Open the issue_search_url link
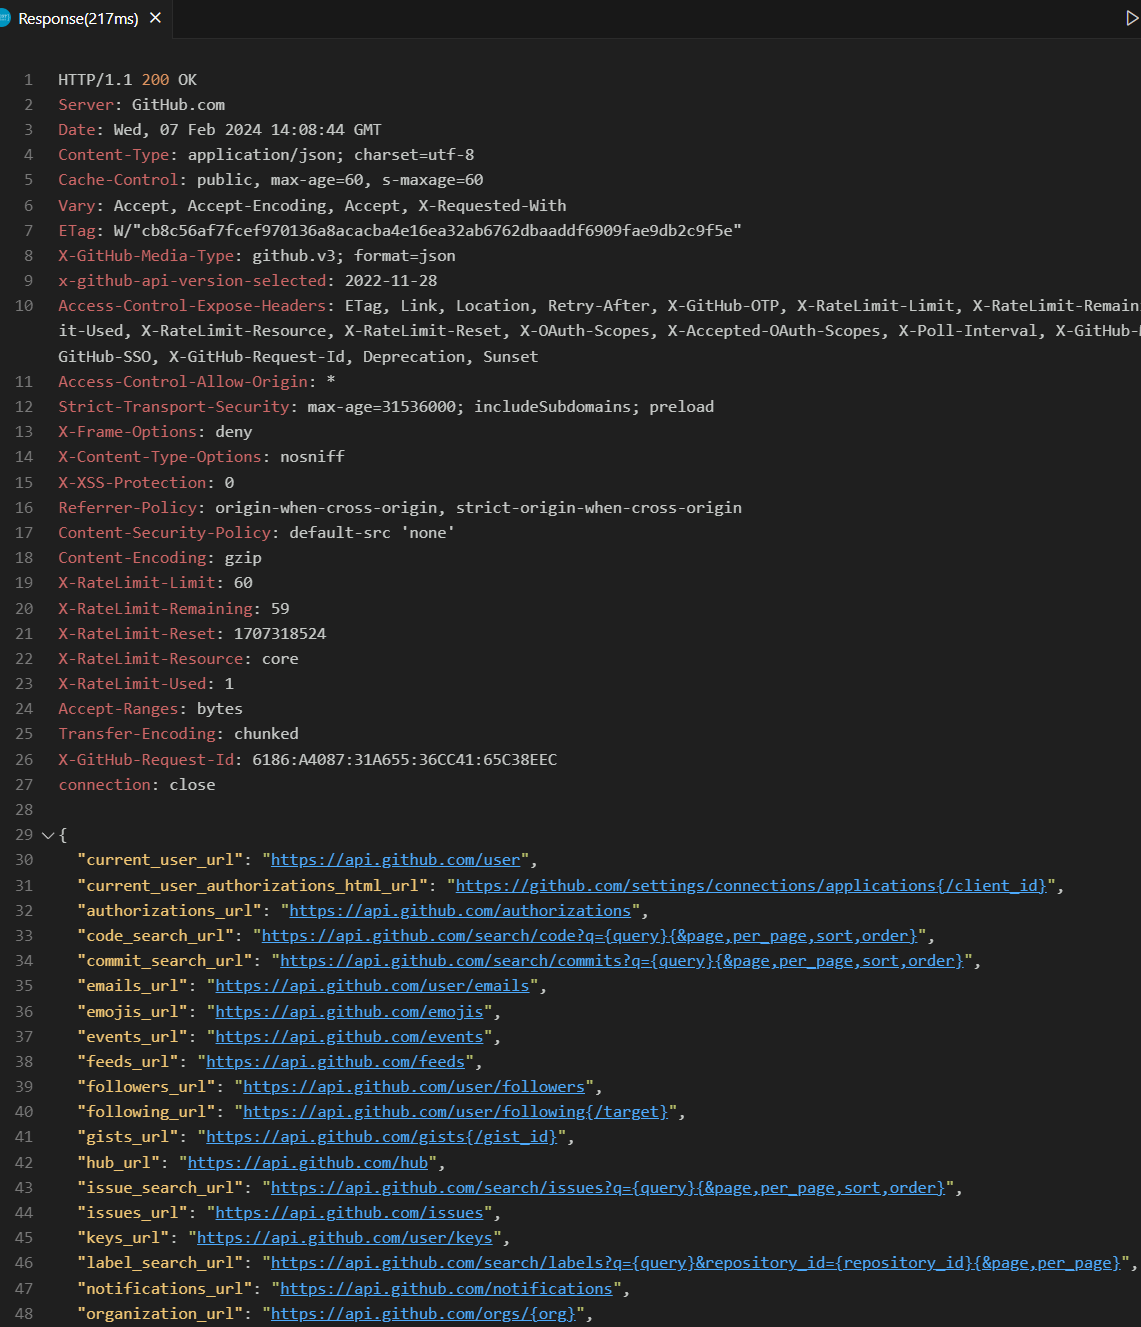 tap(609, 1188)
